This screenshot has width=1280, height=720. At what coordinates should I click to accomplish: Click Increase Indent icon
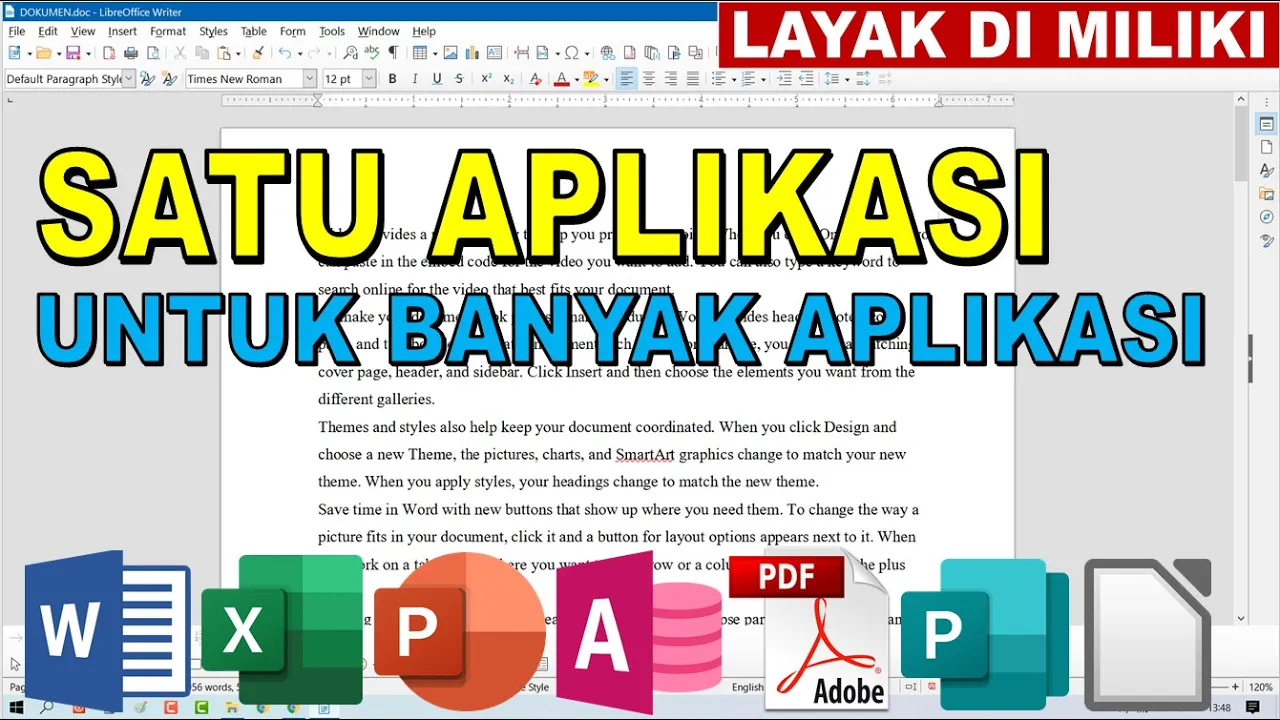coord(784,79)
